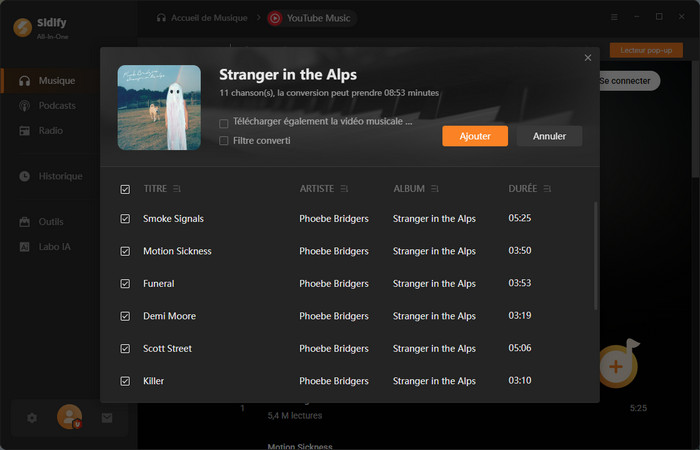Viewport: 700px width, 450px height.
Task: Click the Annuler button
Action: [549, 136]
